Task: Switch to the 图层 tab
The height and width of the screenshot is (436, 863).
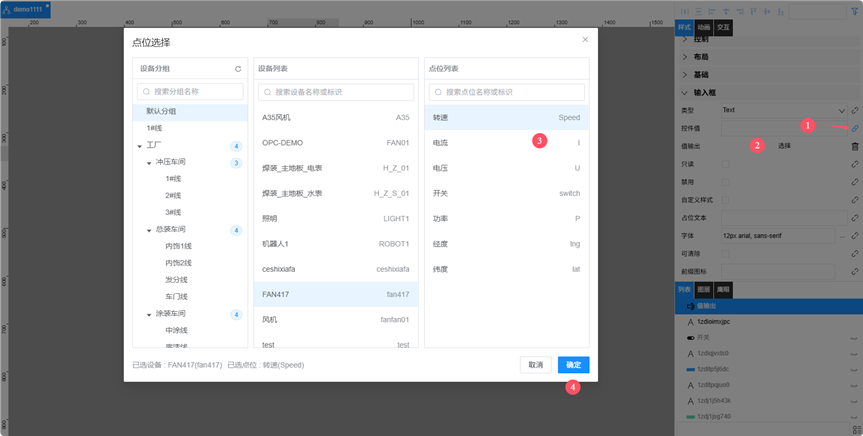Action: [x=703, y=288]
